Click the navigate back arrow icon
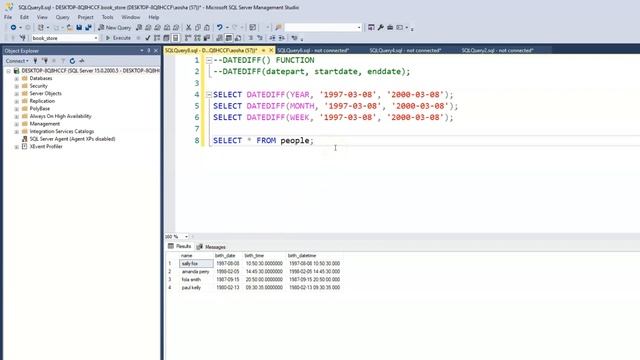640x360 pixels. point(13,27)
